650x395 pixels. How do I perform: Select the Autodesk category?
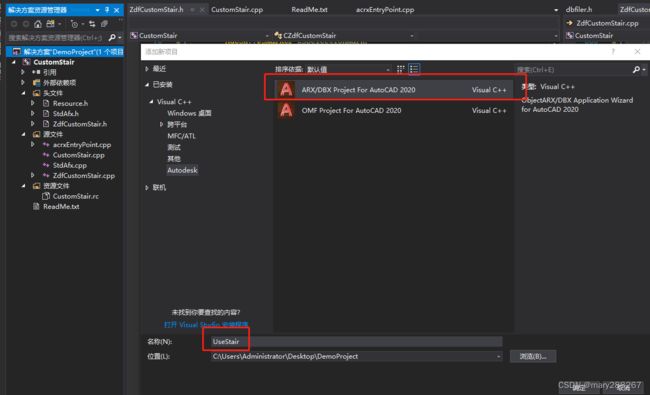click(182, 170)
